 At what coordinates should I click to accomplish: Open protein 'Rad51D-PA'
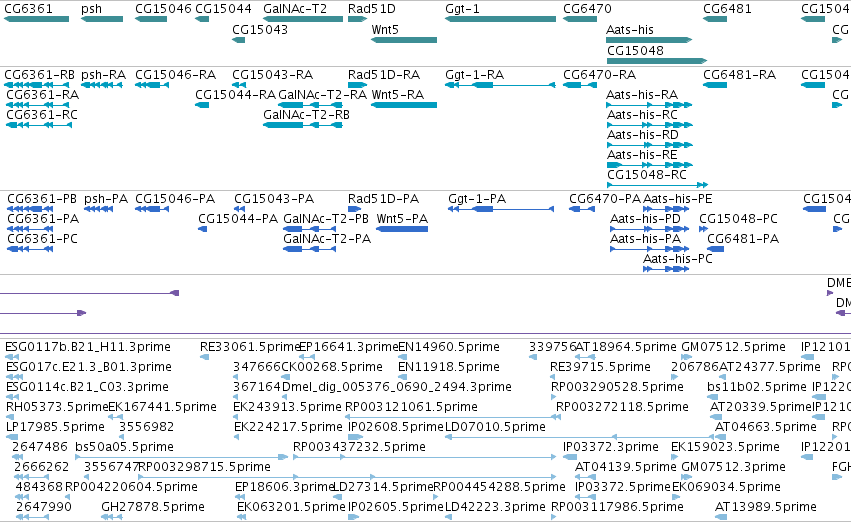383,199
